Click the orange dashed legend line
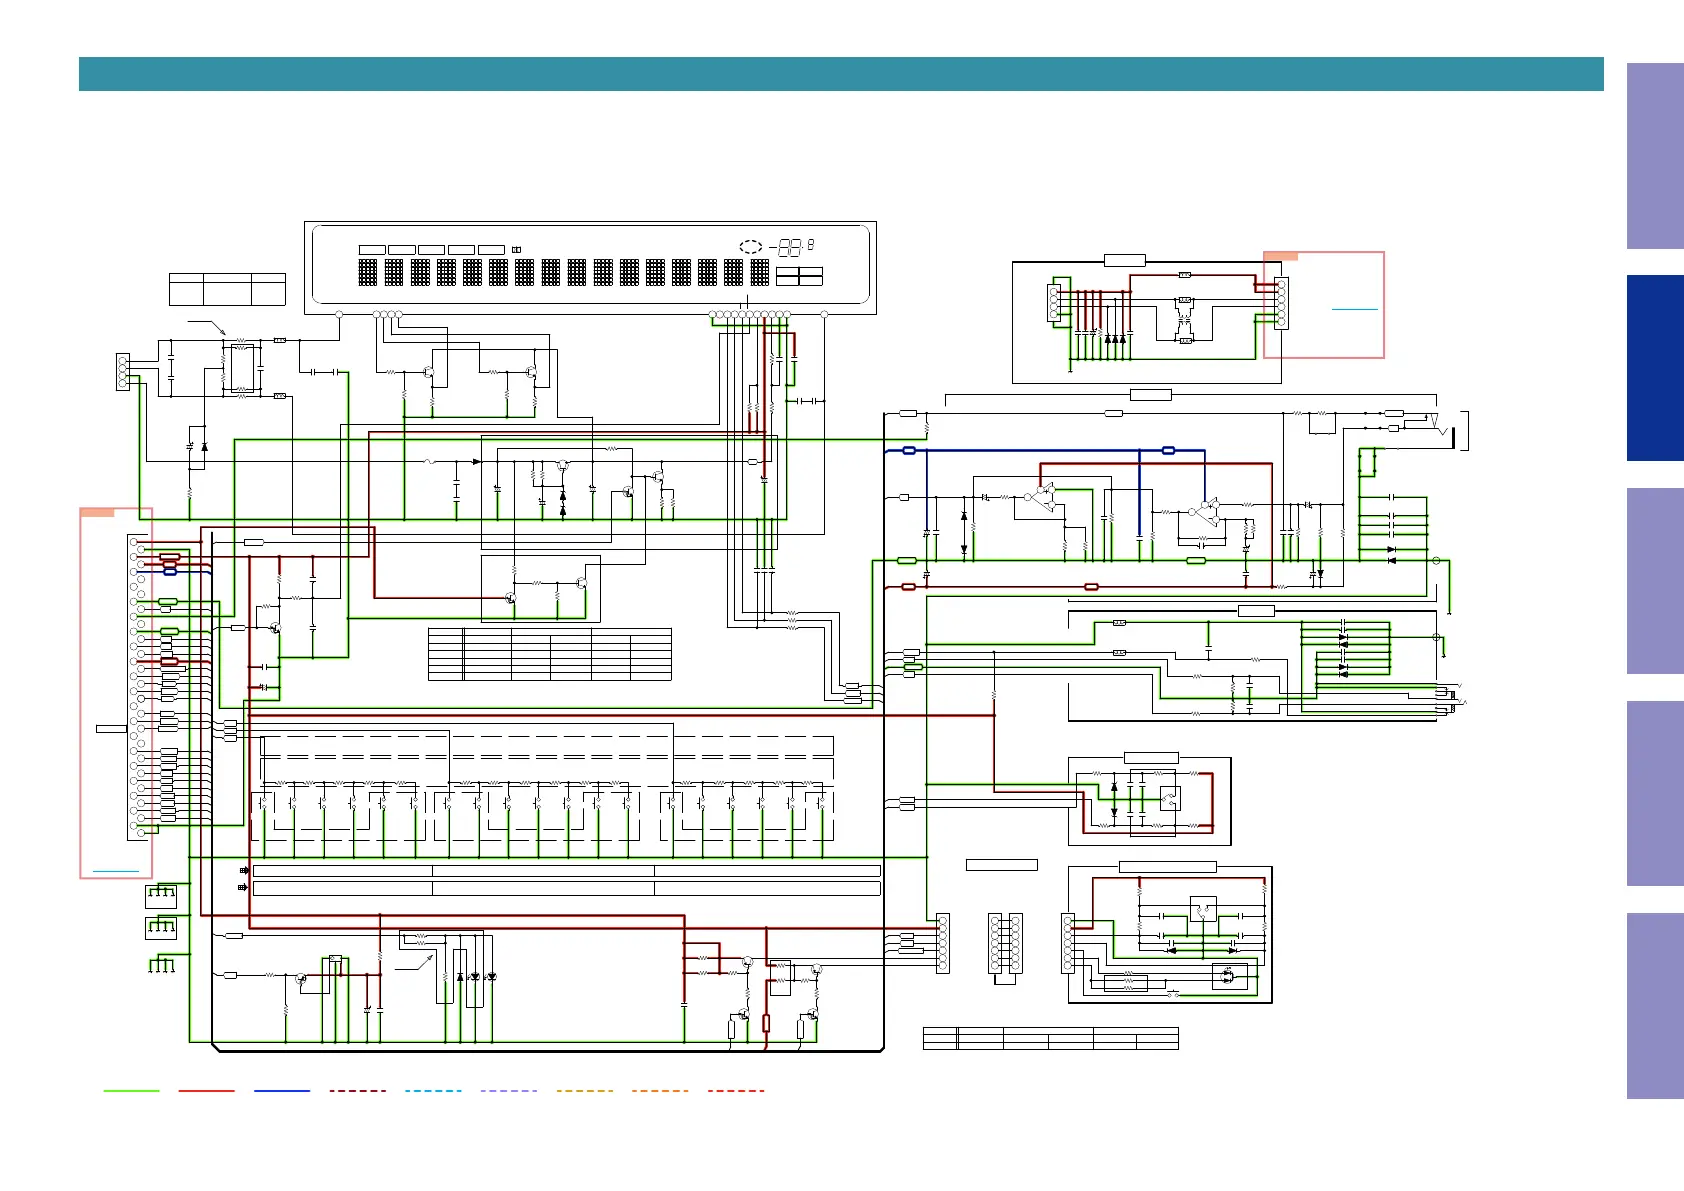Screen dimensions: 1684x1191 tap(660, 1091)
